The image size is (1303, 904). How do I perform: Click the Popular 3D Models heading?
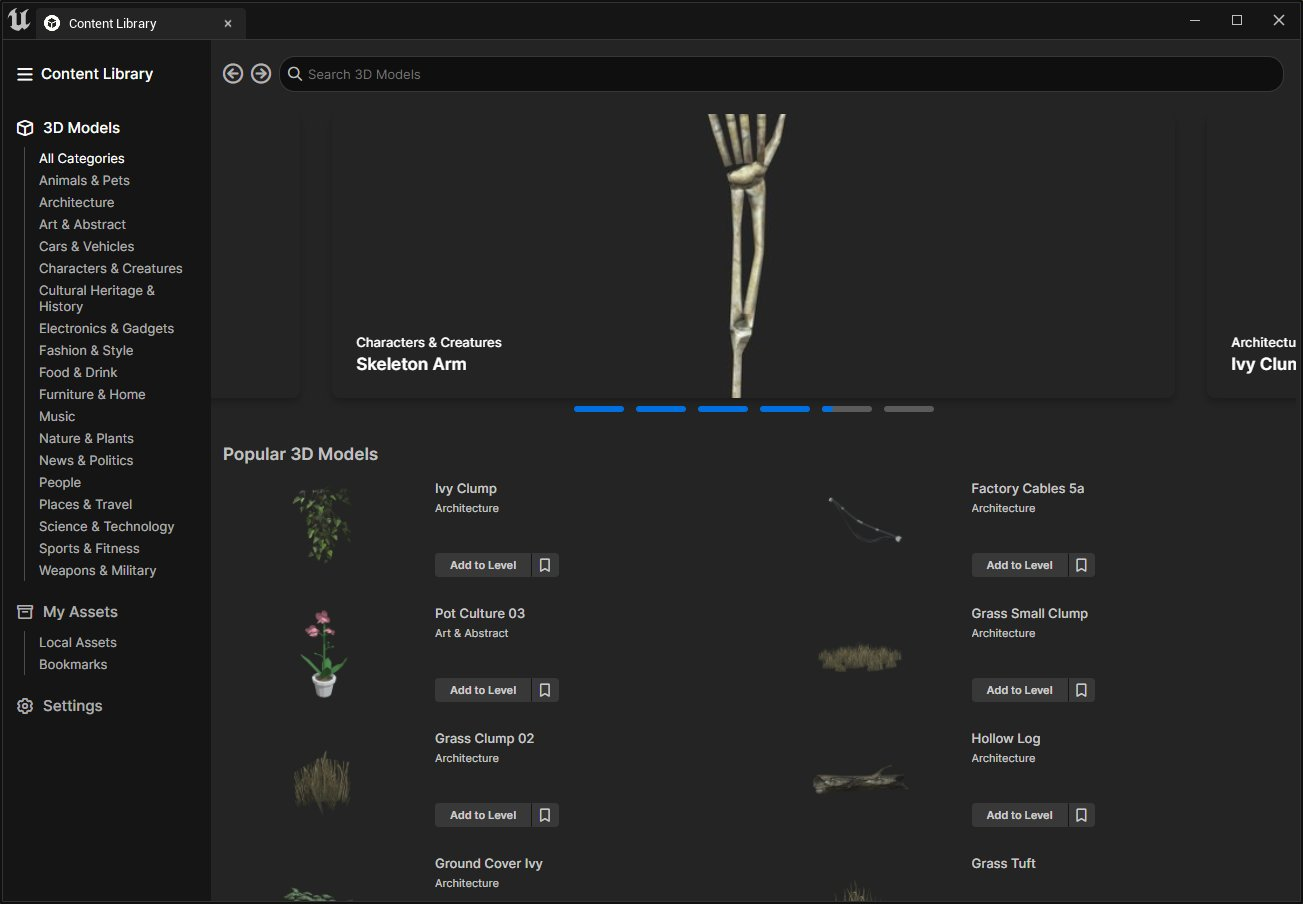pyautogui.click(x=300, y=454)
